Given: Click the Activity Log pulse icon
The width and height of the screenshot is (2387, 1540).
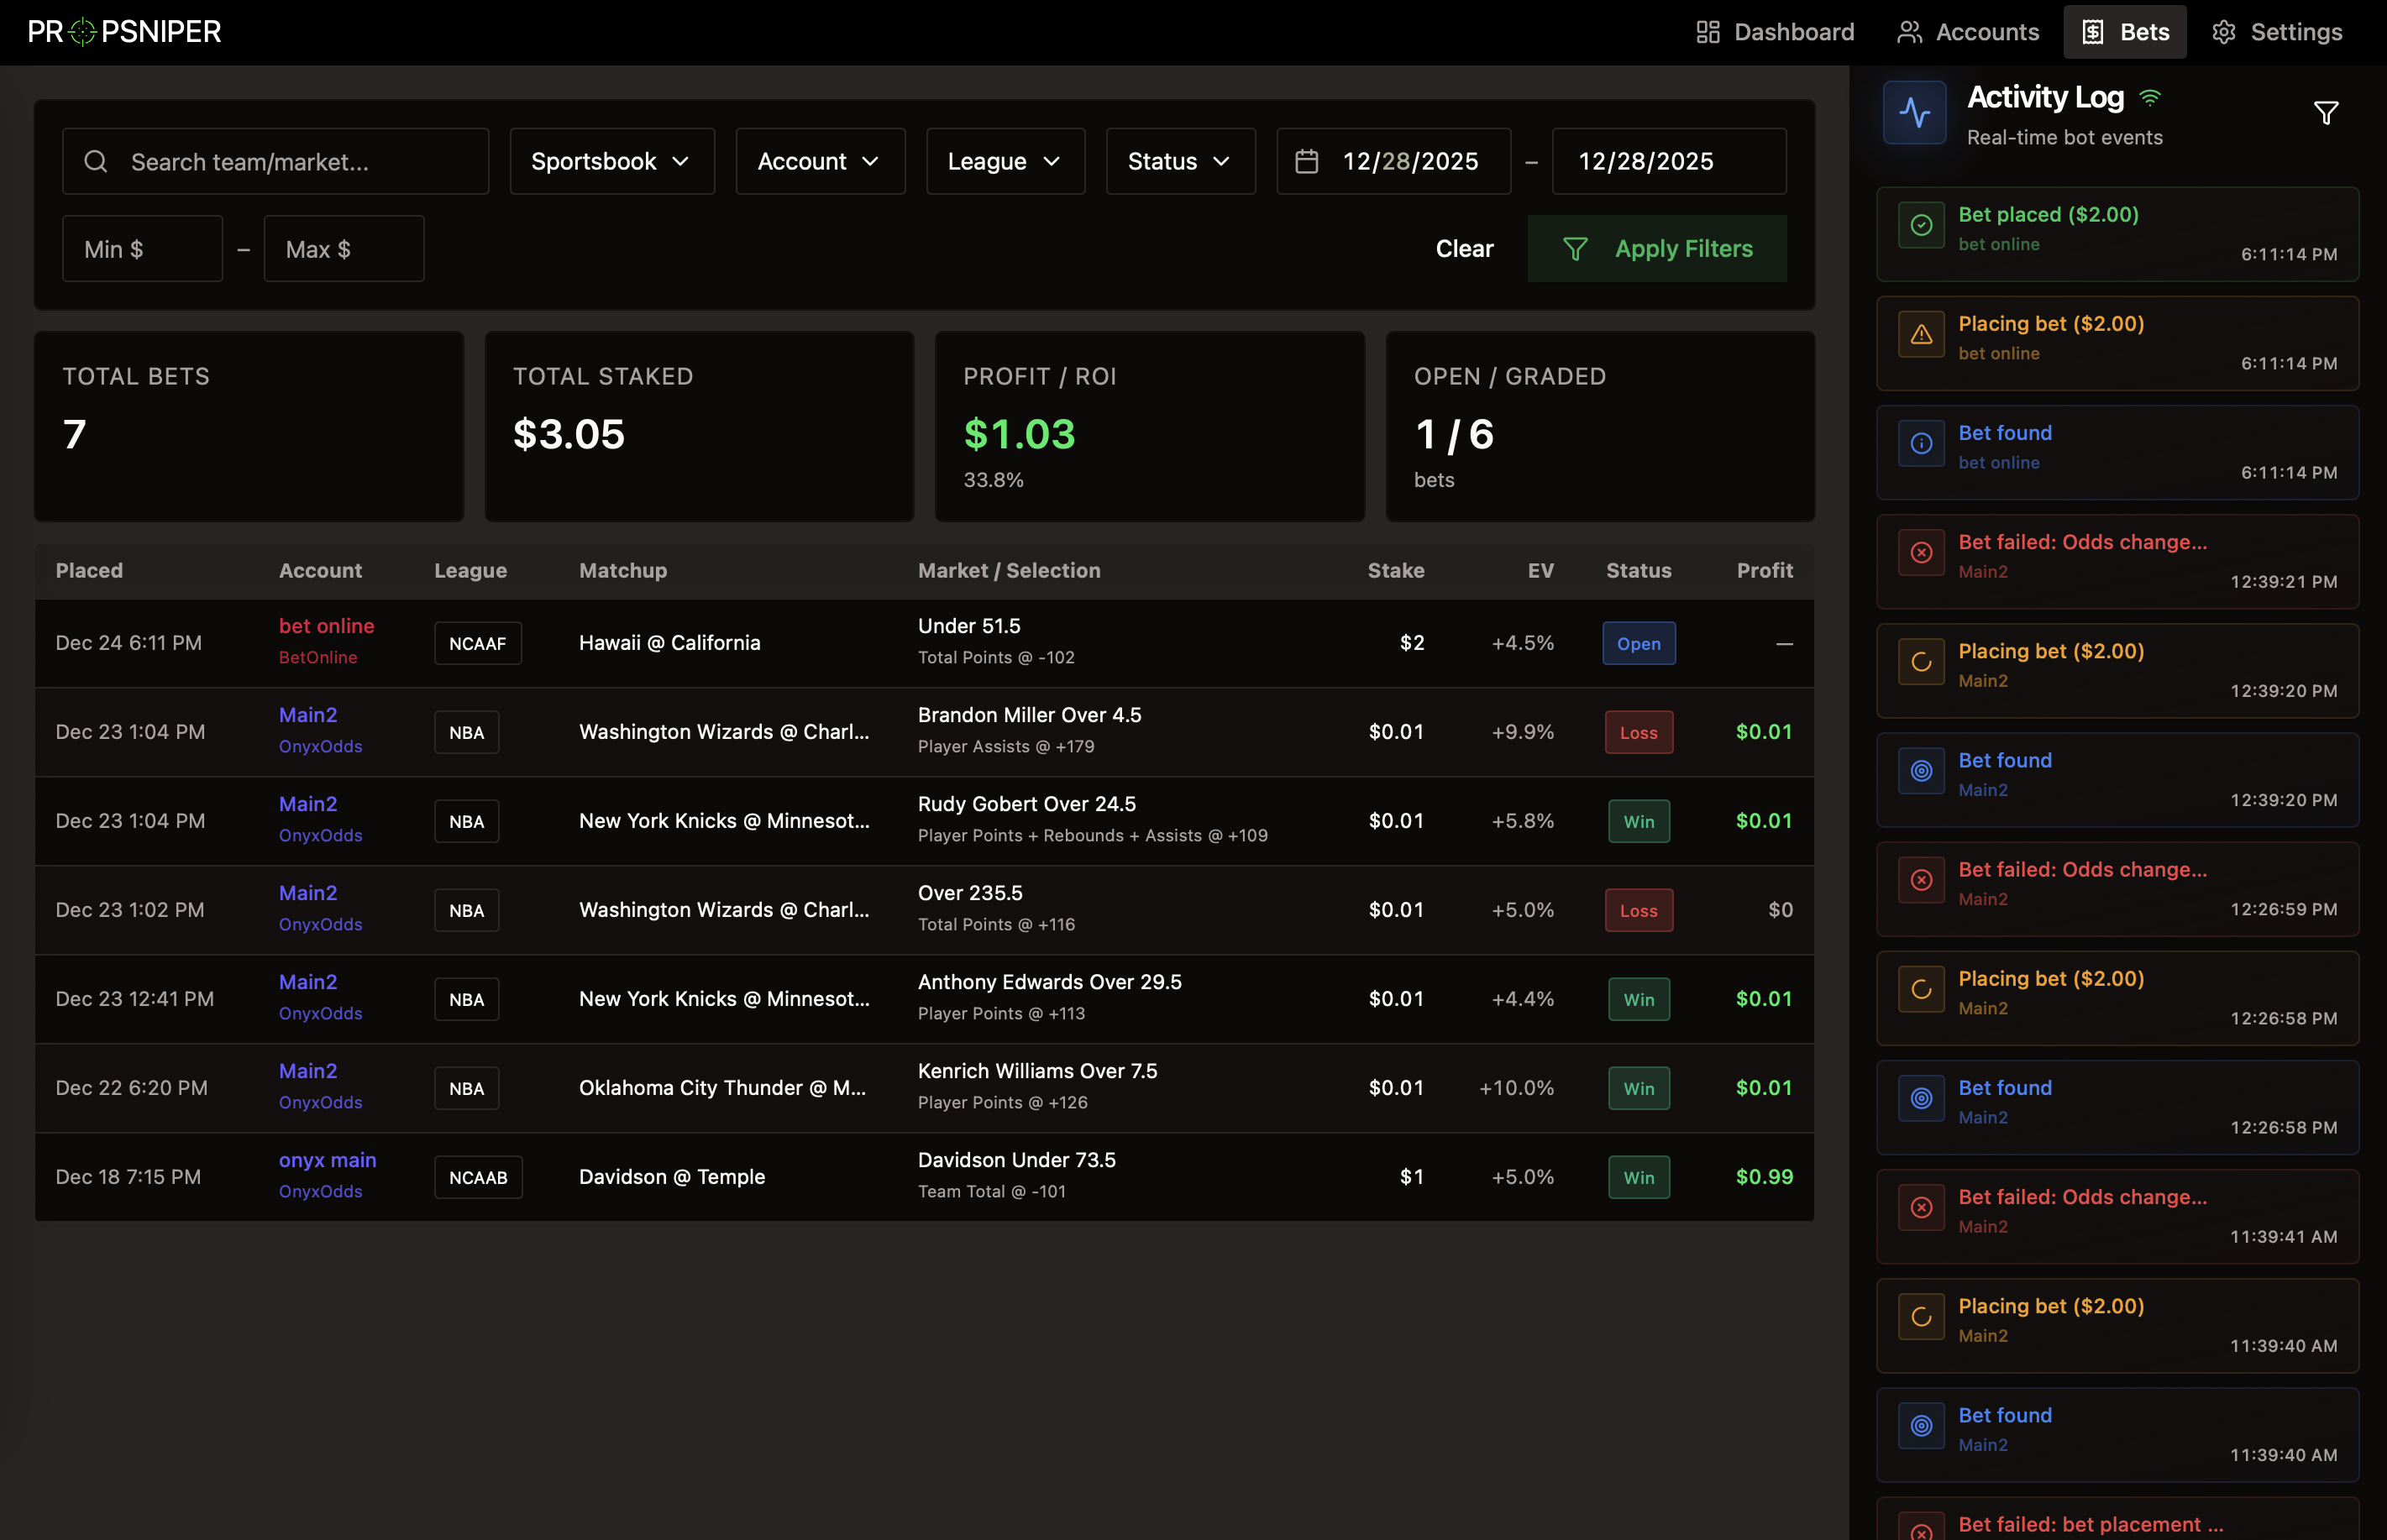Looking at the screenshot, I should [x=1914, y=112].
